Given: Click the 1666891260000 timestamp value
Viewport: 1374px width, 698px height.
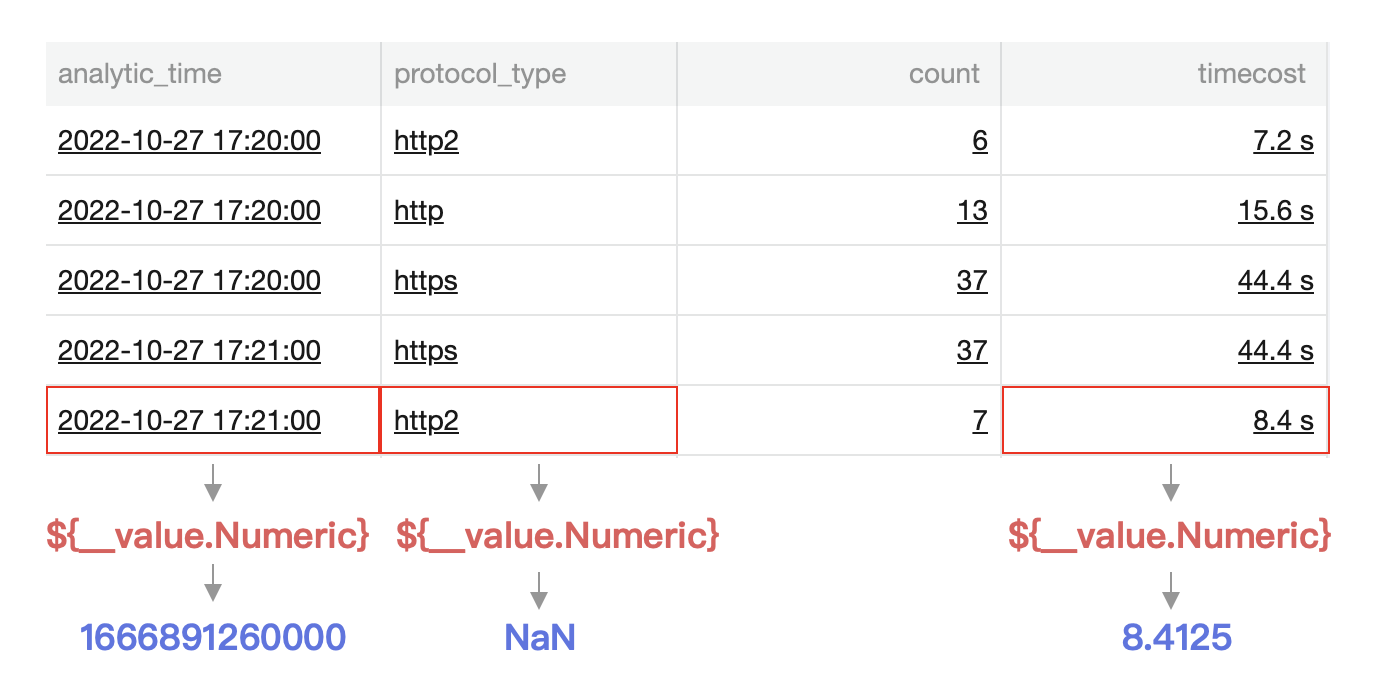Looking at the screenshot, I should (x=212, y=637).
